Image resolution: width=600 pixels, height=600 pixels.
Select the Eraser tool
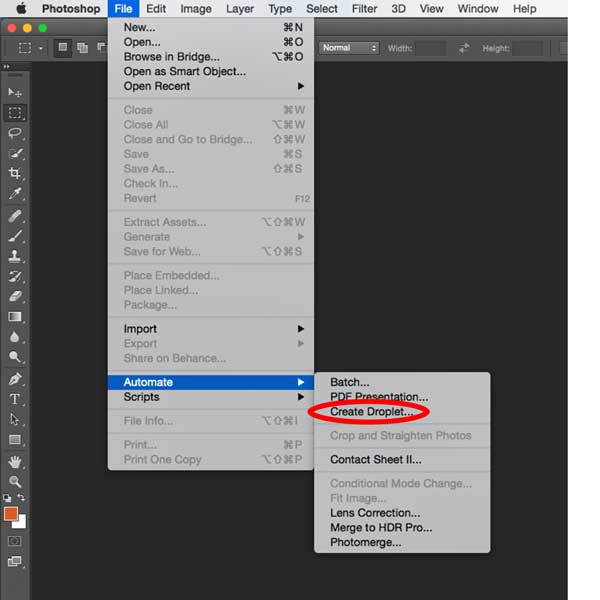15,296
